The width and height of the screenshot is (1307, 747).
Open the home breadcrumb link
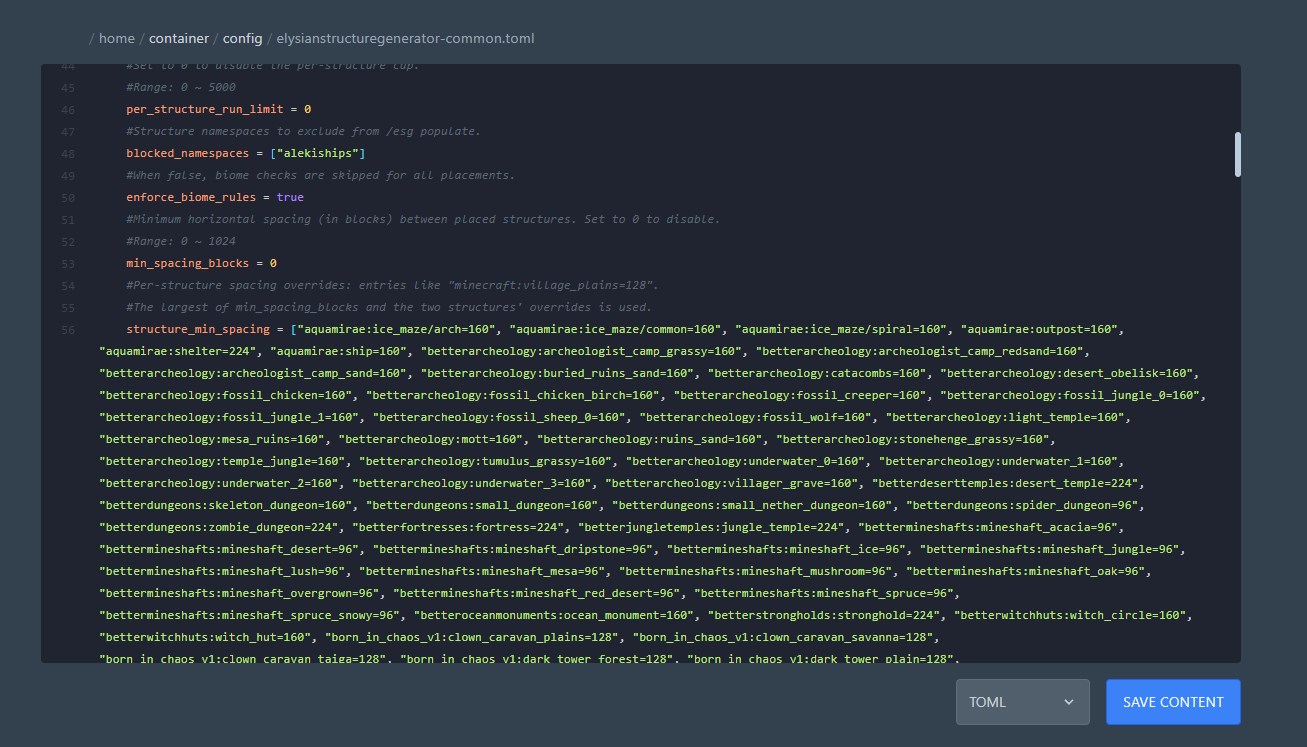point(116,39)
